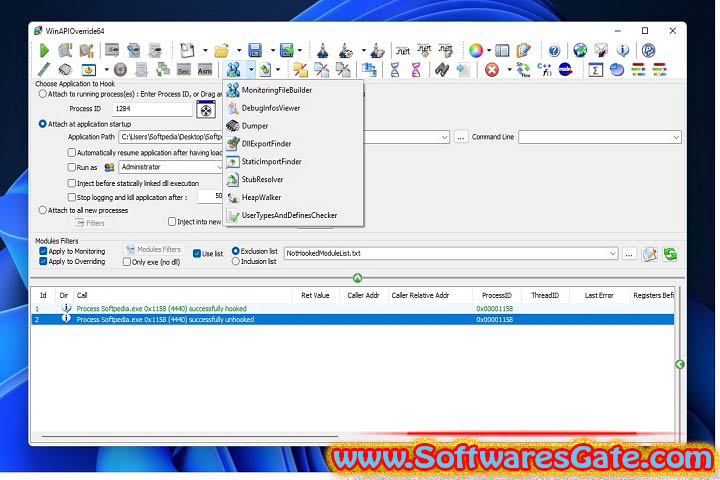The width and height of the screenshot is (720, 480).
Task: Click the process picker target icon beside Process ID
Action: point(206,109)
